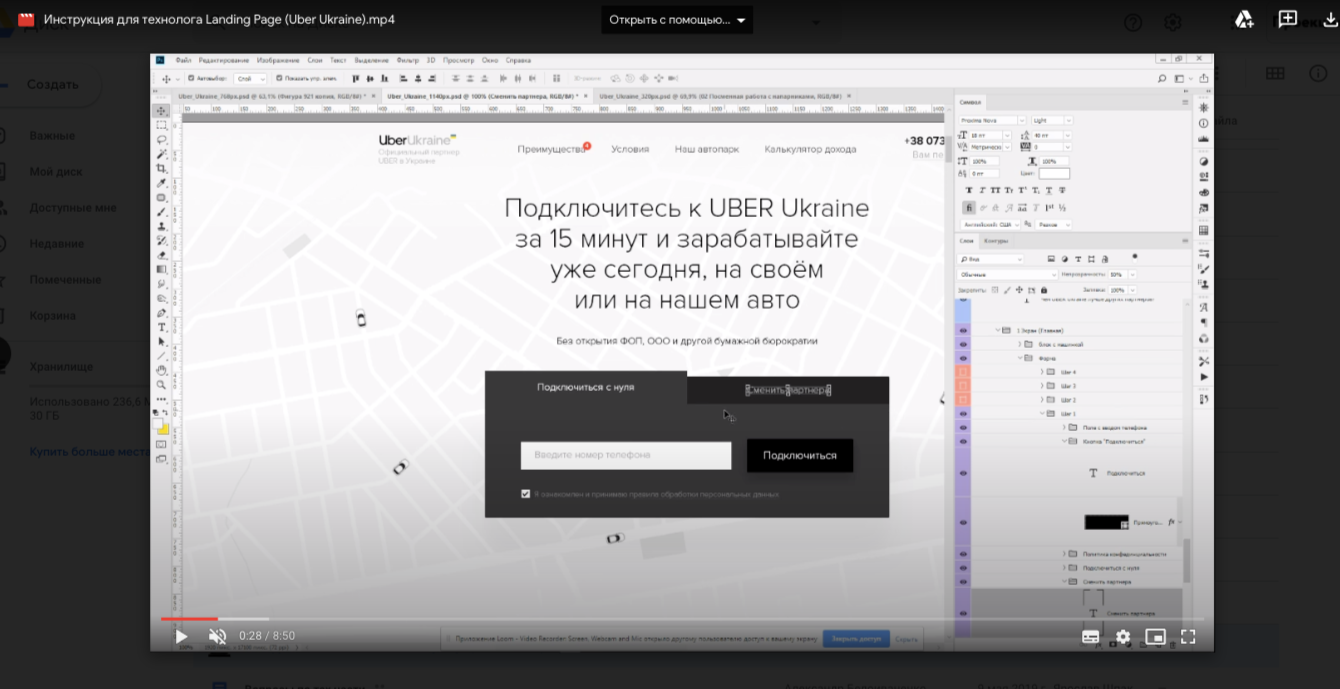Select the Type tool in Photoshop toolbar
Screen dimensions: 1340x689
[161, 327]
